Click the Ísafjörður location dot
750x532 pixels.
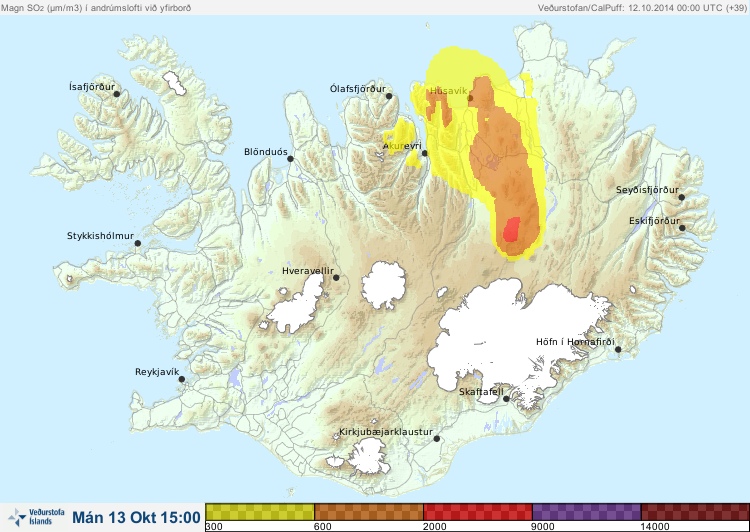click(116, 94)
